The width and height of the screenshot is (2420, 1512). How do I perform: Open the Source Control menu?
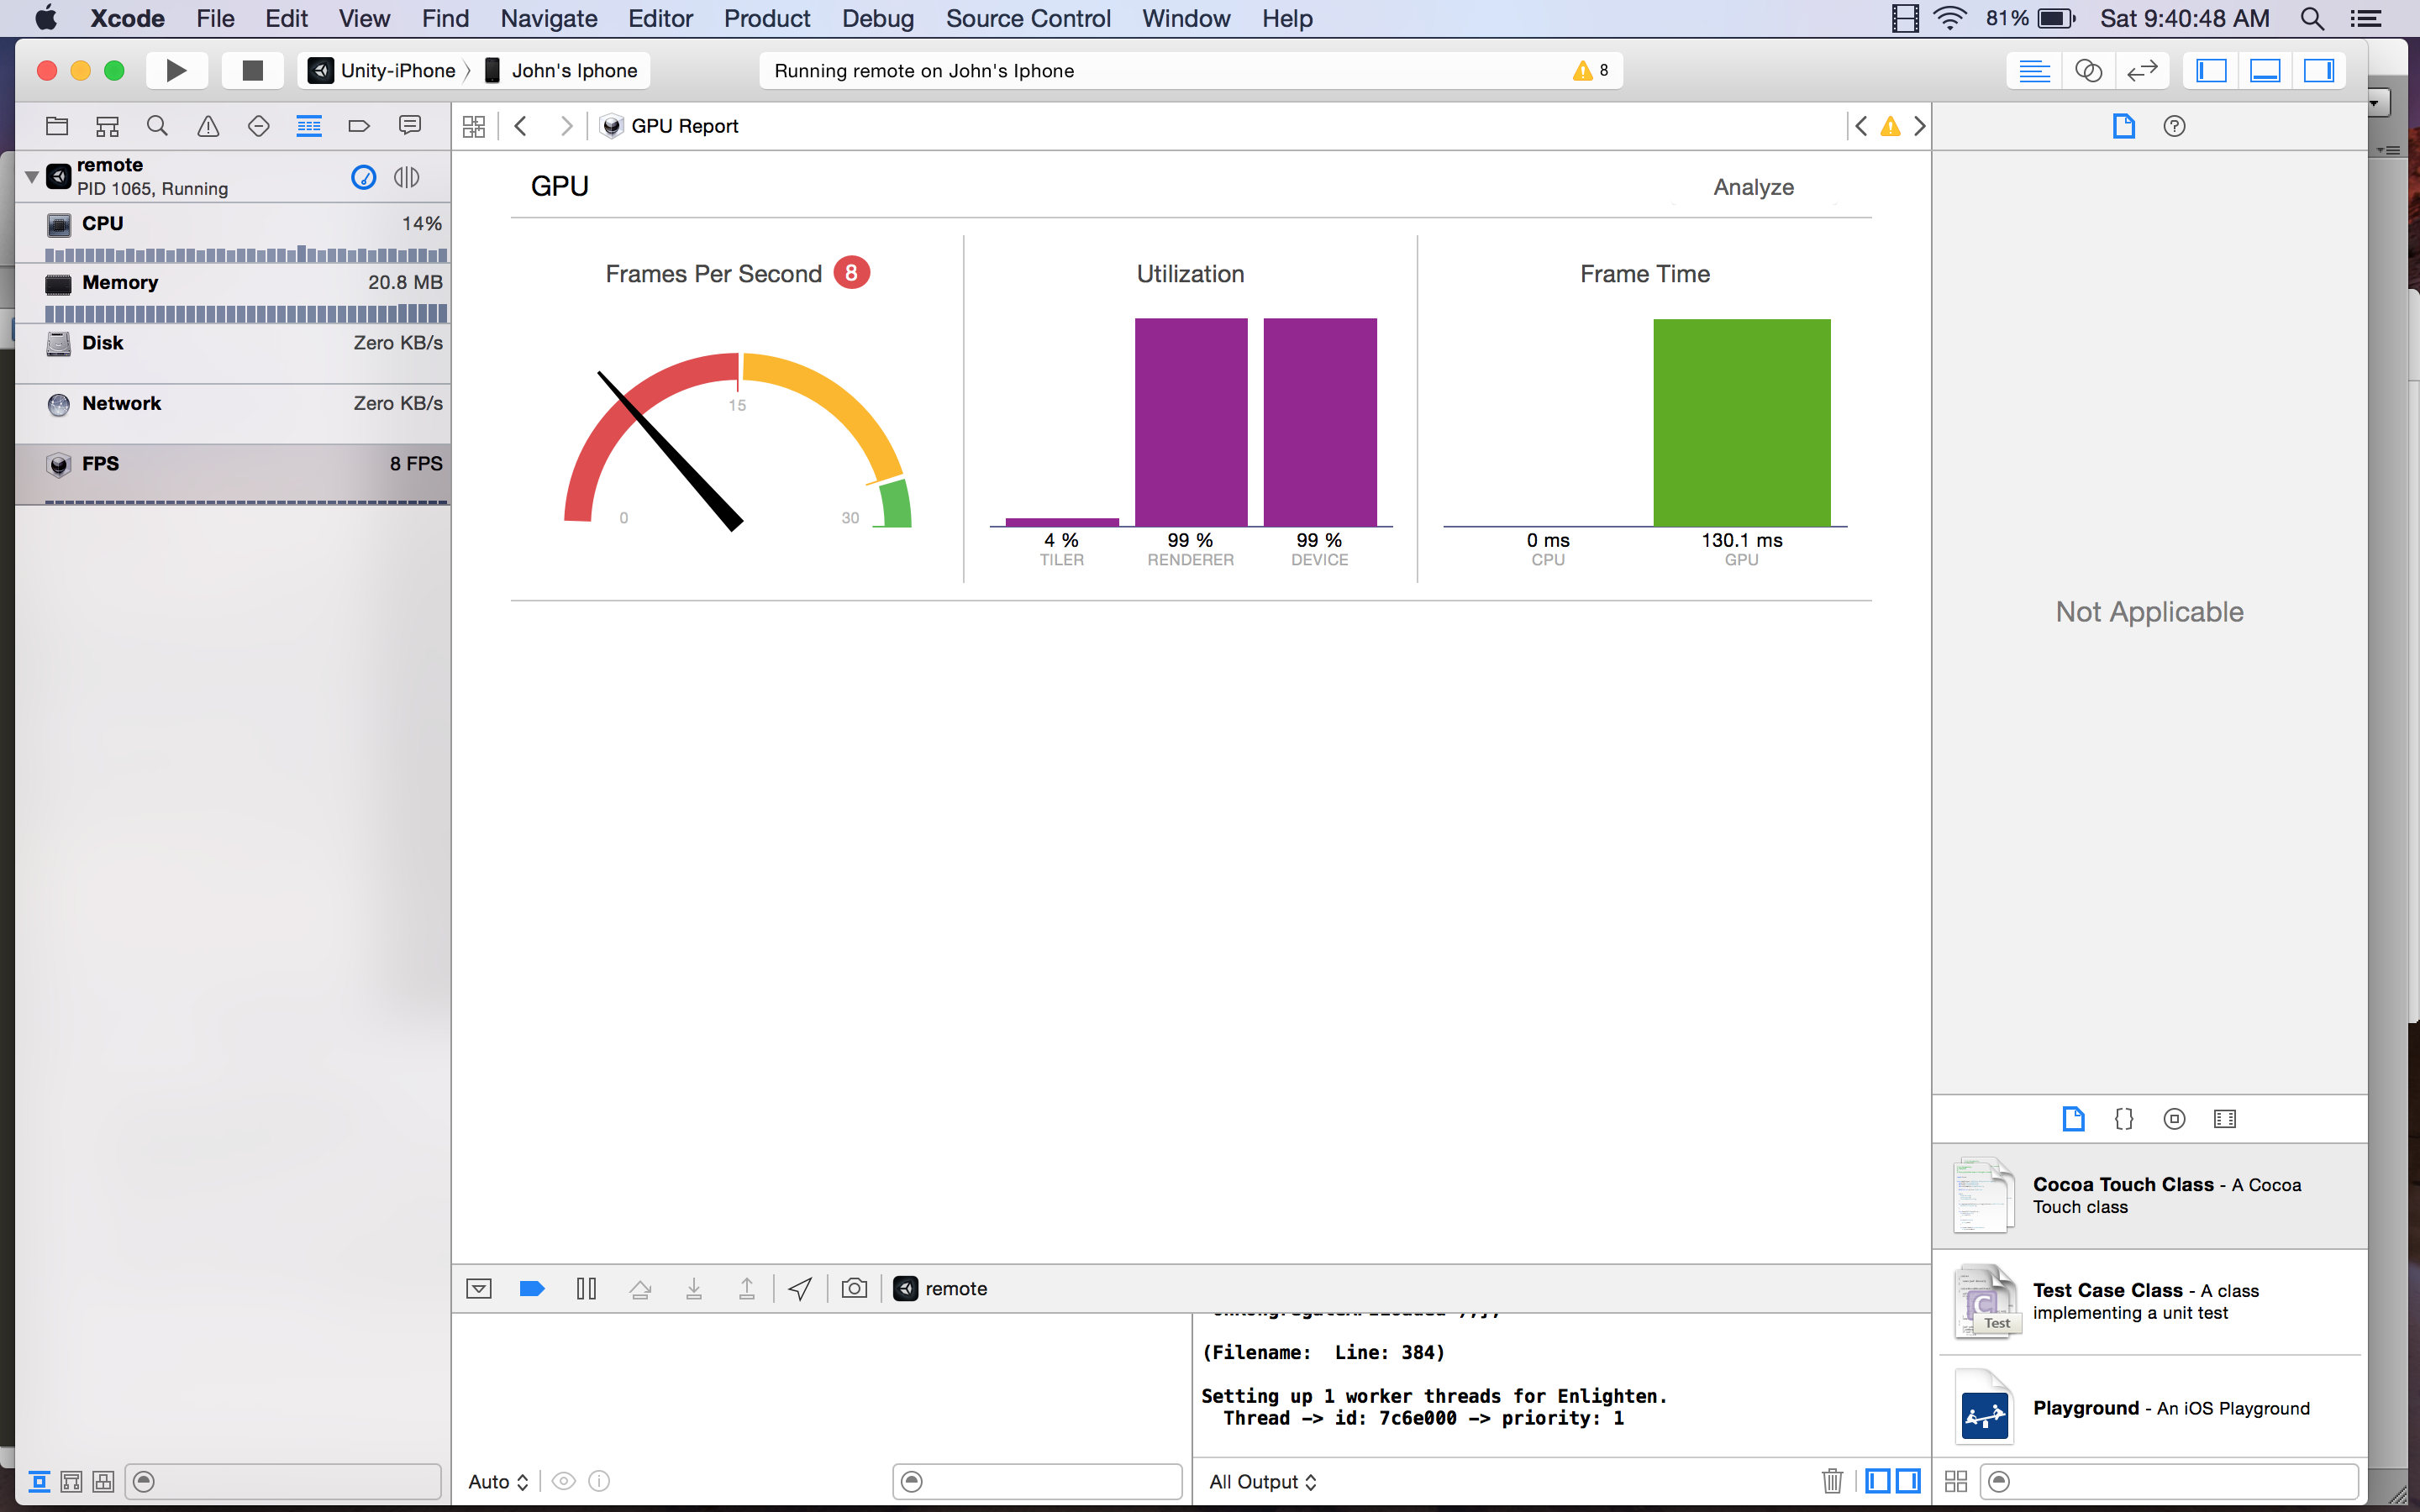pos(1028,18)
